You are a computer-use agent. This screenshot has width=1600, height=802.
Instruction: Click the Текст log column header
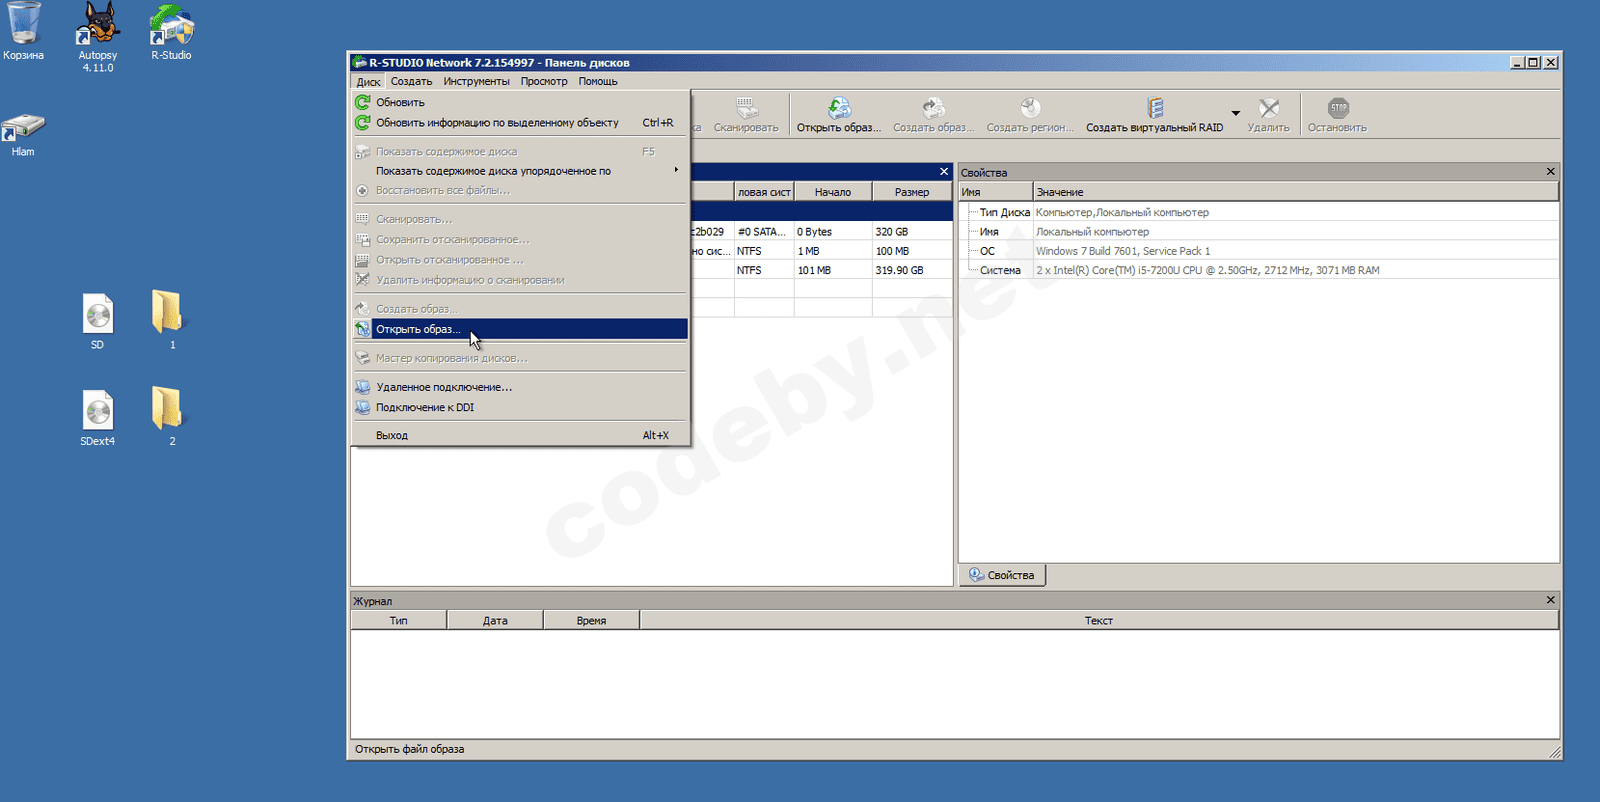click(x=1099, y=621)
